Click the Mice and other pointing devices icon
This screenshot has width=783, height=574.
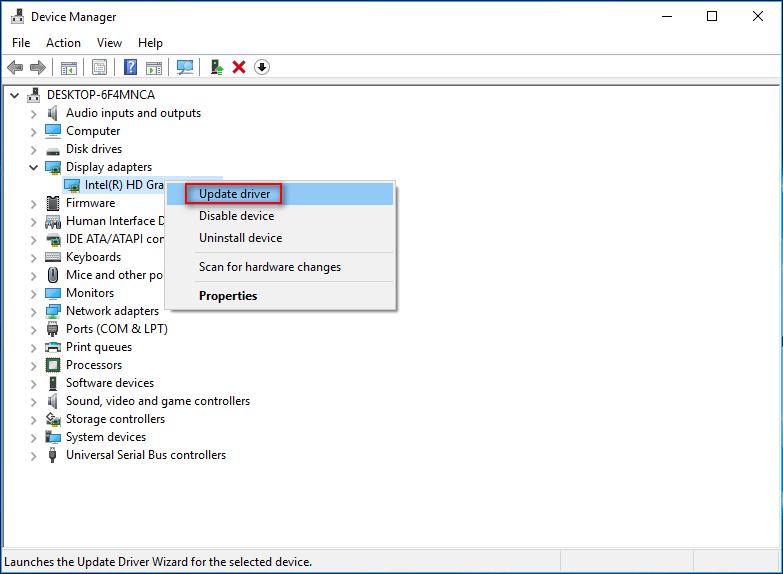(53, 275)
